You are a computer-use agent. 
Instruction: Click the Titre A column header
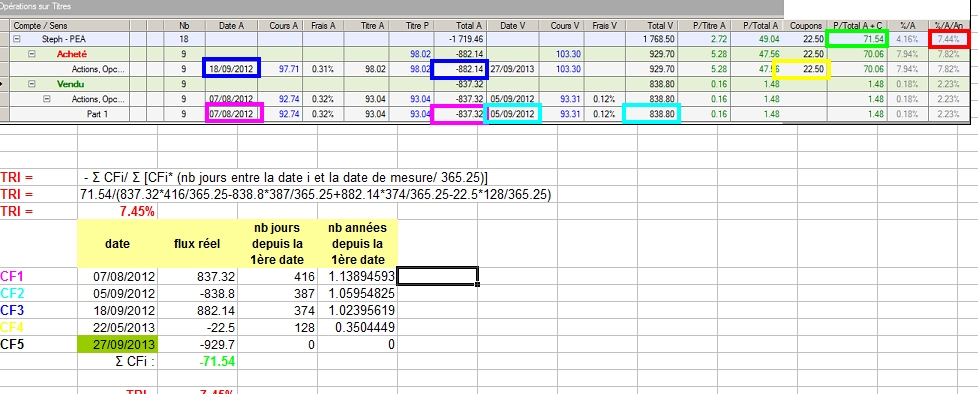tap(367, 25)
